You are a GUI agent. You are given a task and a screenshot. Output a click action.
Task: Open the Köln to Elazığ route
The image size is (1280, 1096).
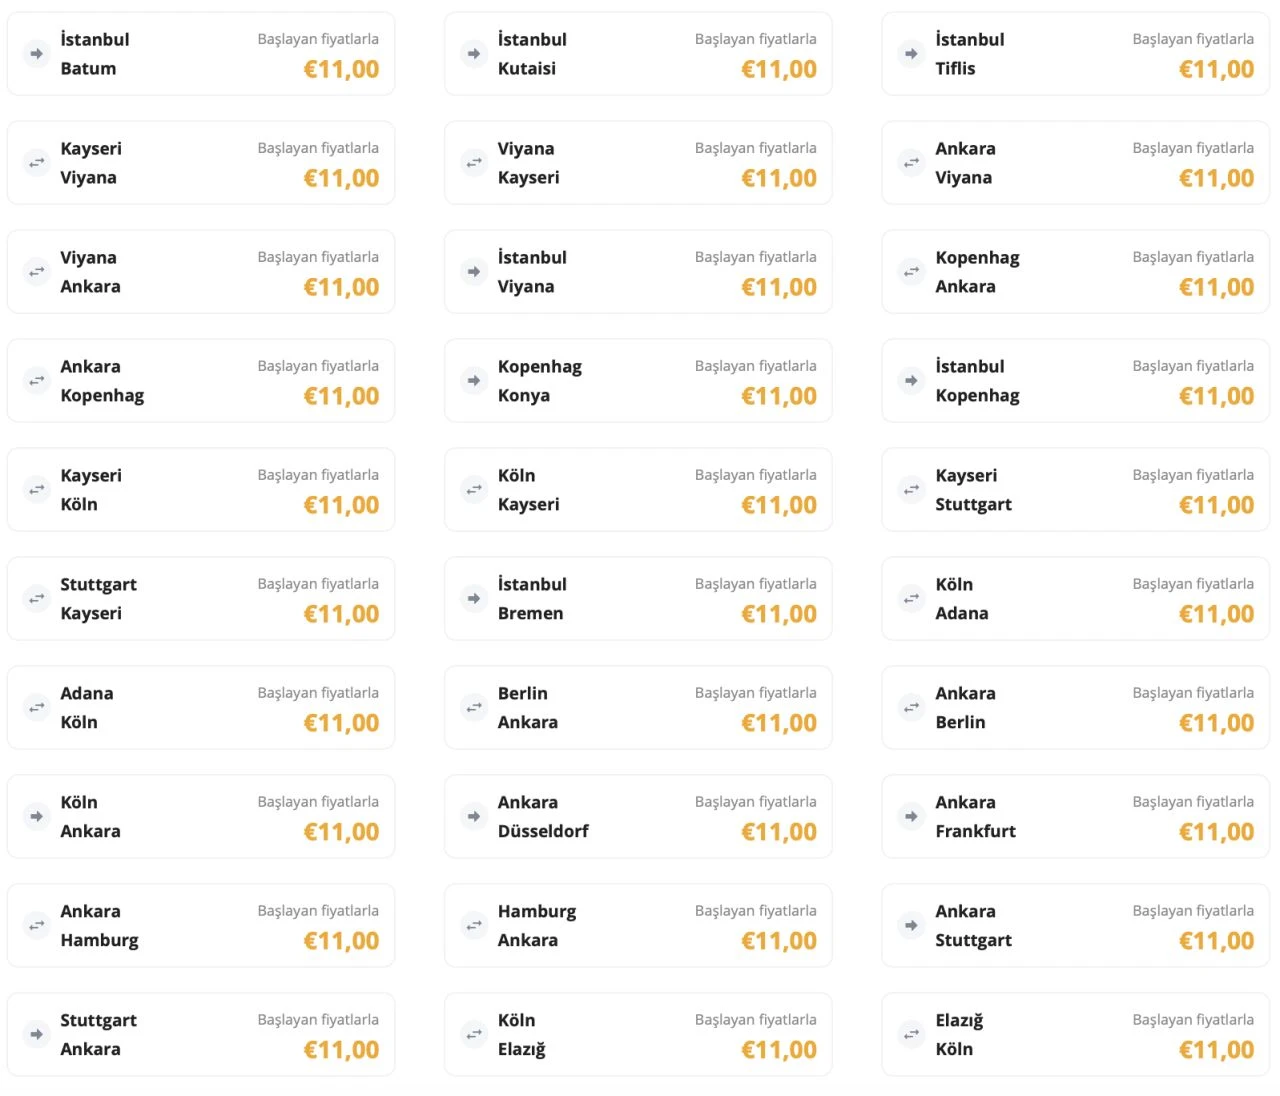638,1035
